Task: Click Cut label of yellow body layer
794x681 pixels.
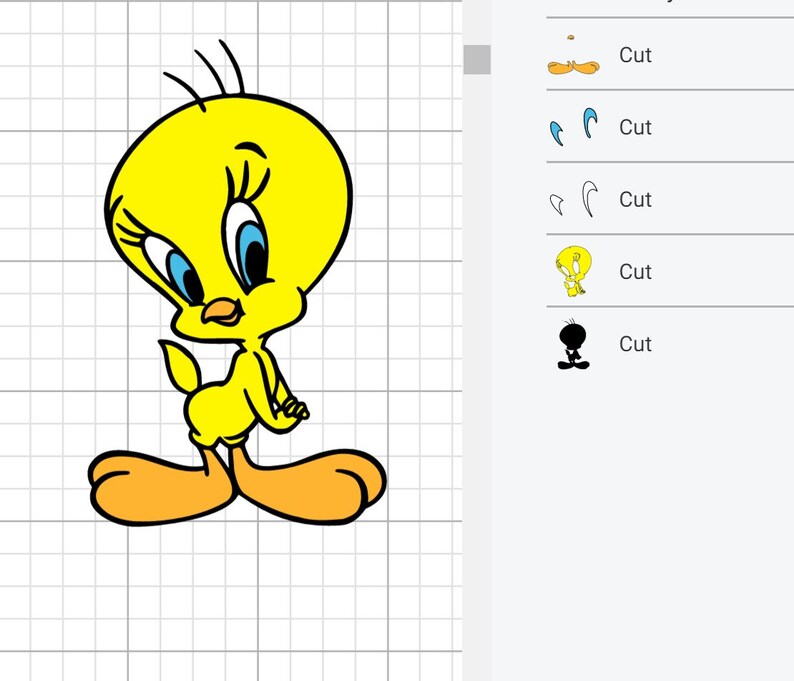Action: pyautogui.click(x=635, y=272)
